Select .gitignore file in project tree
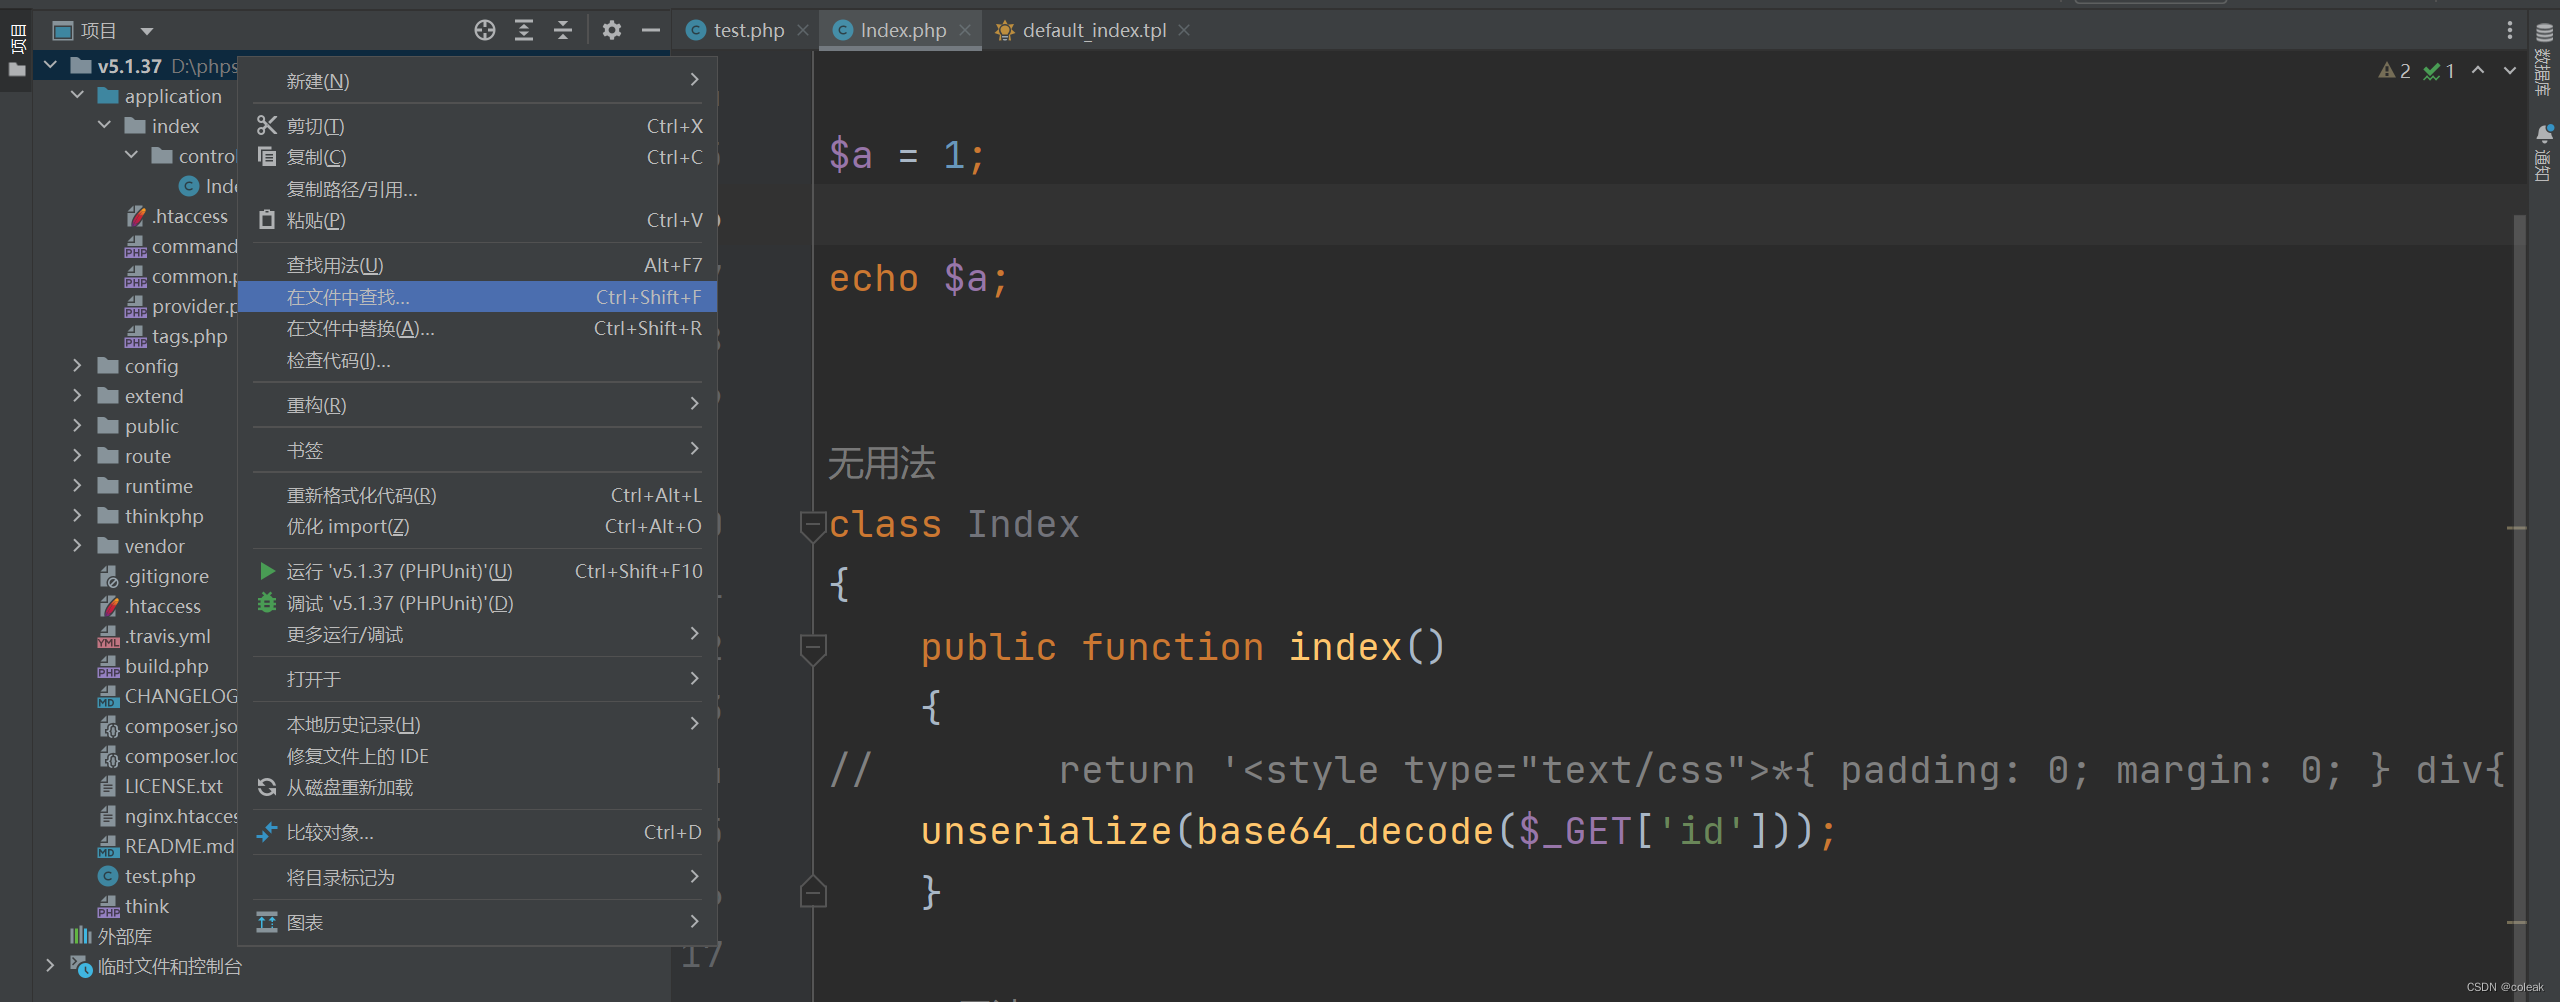This screenshot has height=1002, width=2560. (x=166, y=576)
